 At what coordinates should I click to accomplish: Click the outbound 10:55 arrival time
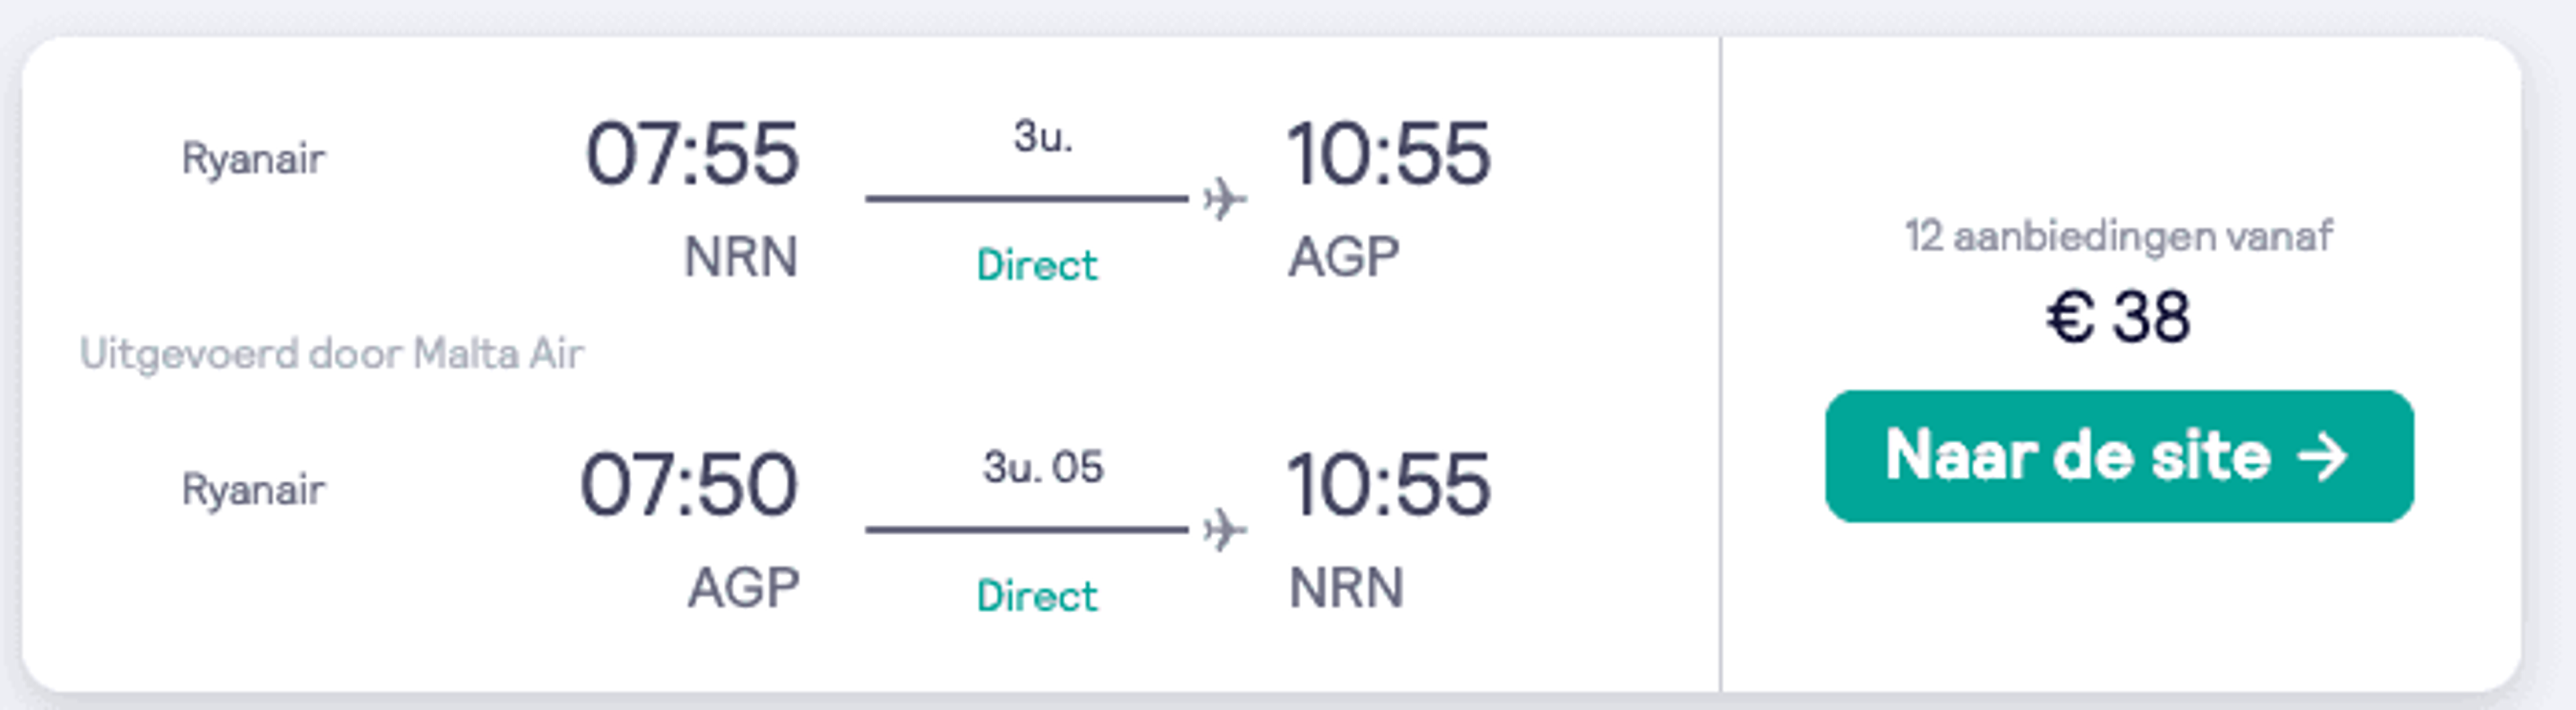pyautogui.click(x=1389, y=154)
